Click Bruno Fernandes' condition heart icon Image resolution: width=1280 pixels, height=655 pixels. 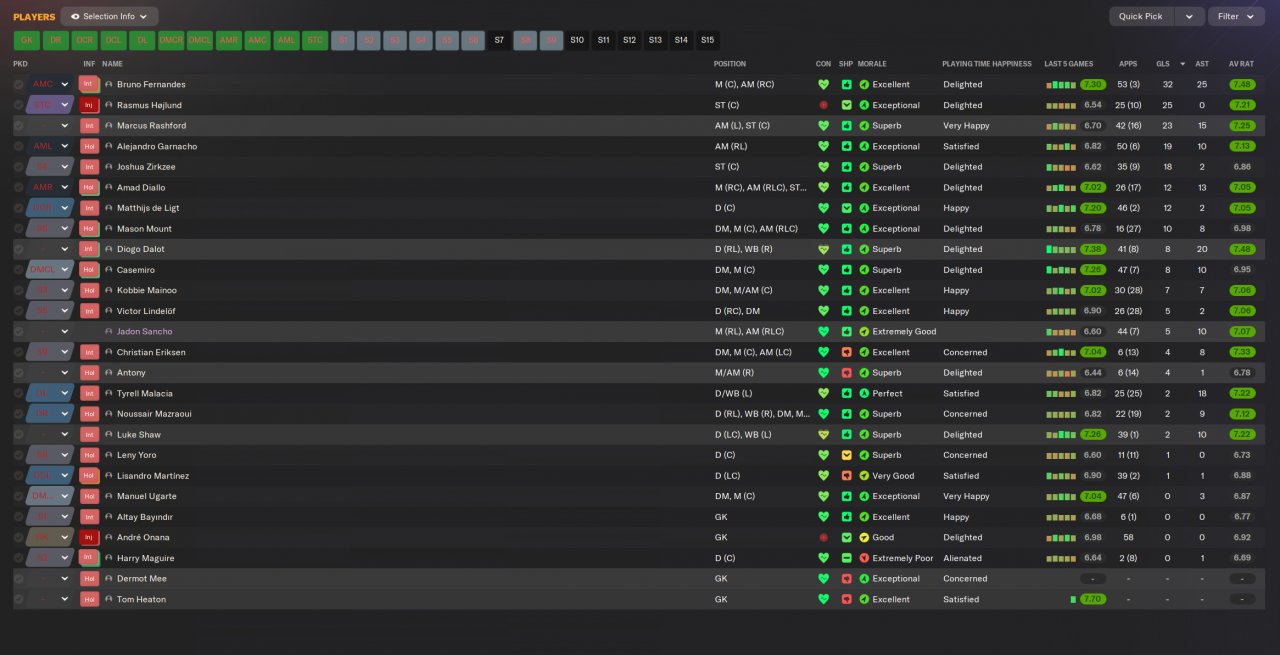[x=823, y=85]
